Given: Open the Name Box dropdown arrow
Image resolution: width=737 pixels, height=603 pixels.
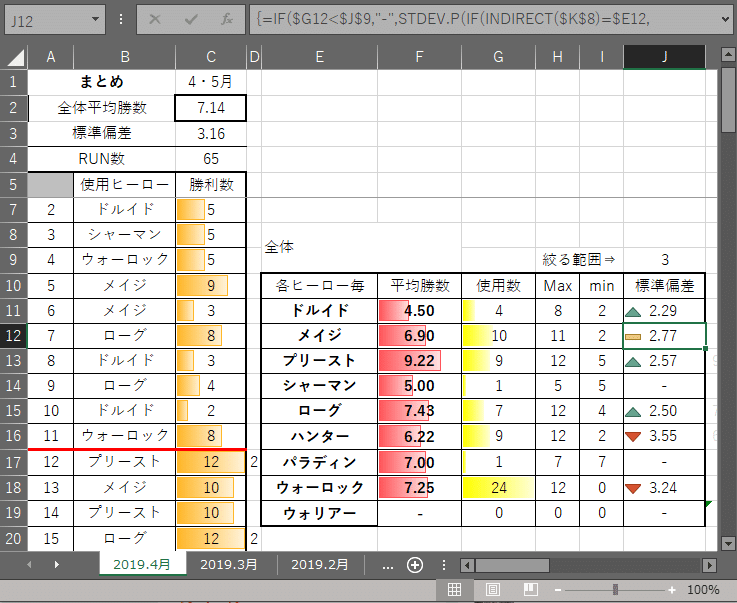Looking at the screenshot, I should pos(95,19).
